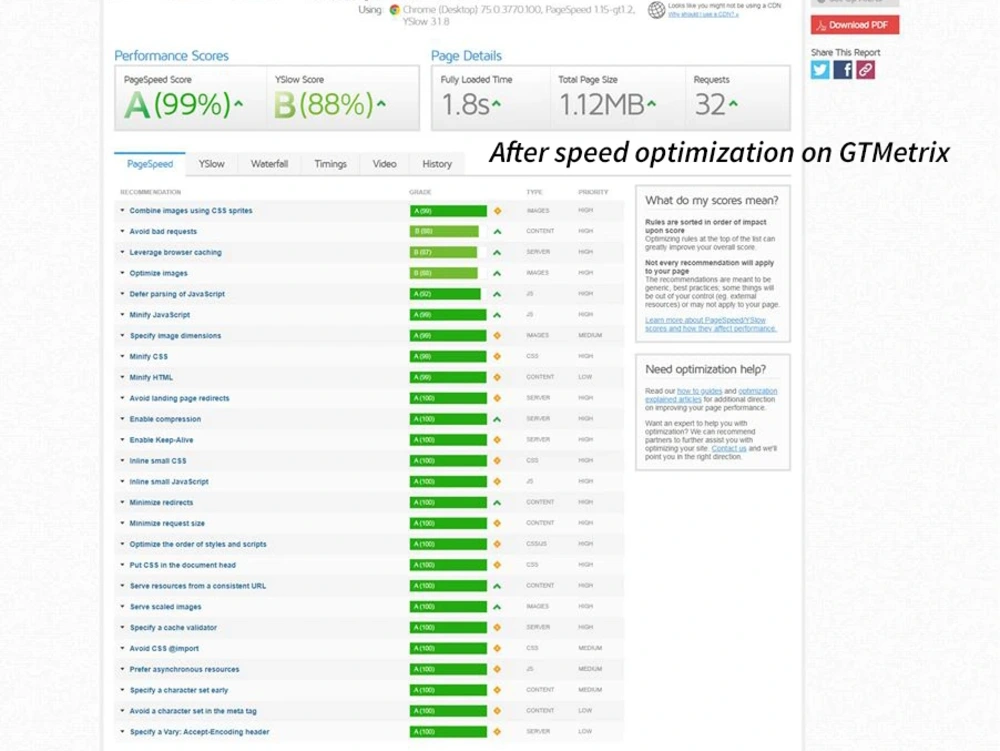Click orange diamond for Enable Keep-Alive

(x=497, y=440)
